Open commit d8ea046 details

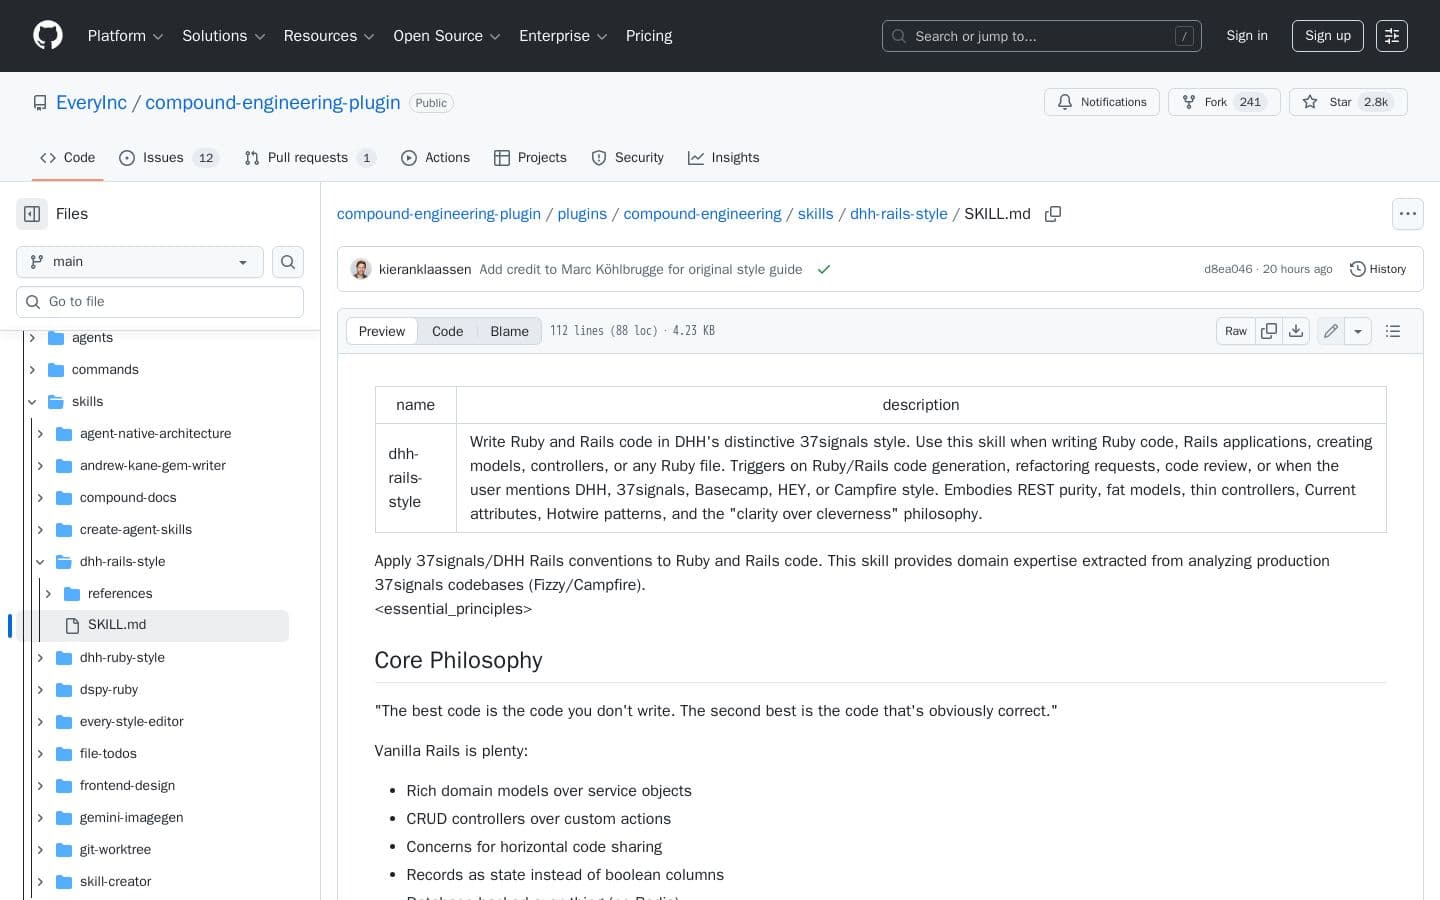coord(1230,269)
